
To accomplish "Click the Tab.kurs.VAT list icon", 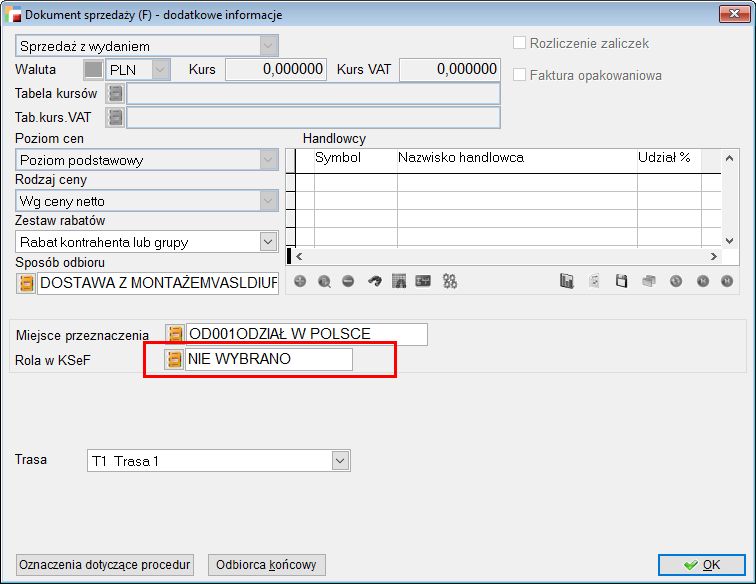I will click(116, 118).
